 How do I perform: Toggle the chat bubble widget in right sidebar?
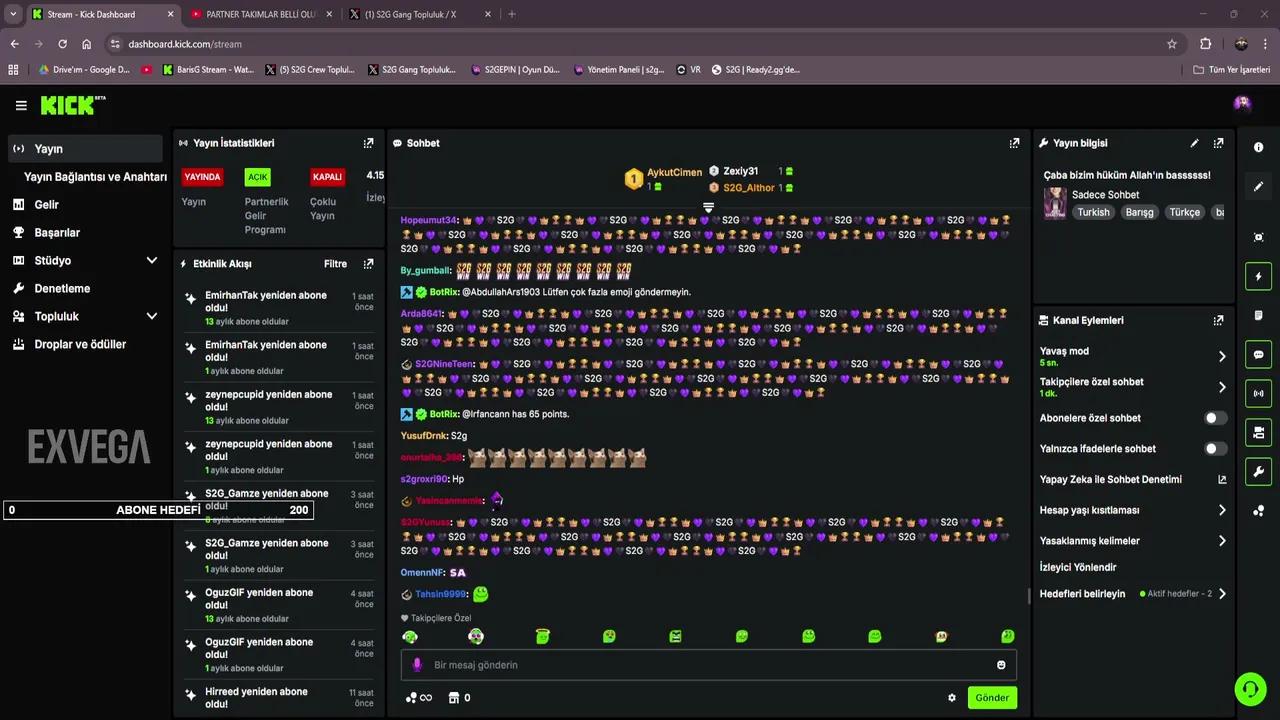point(1258,354)
